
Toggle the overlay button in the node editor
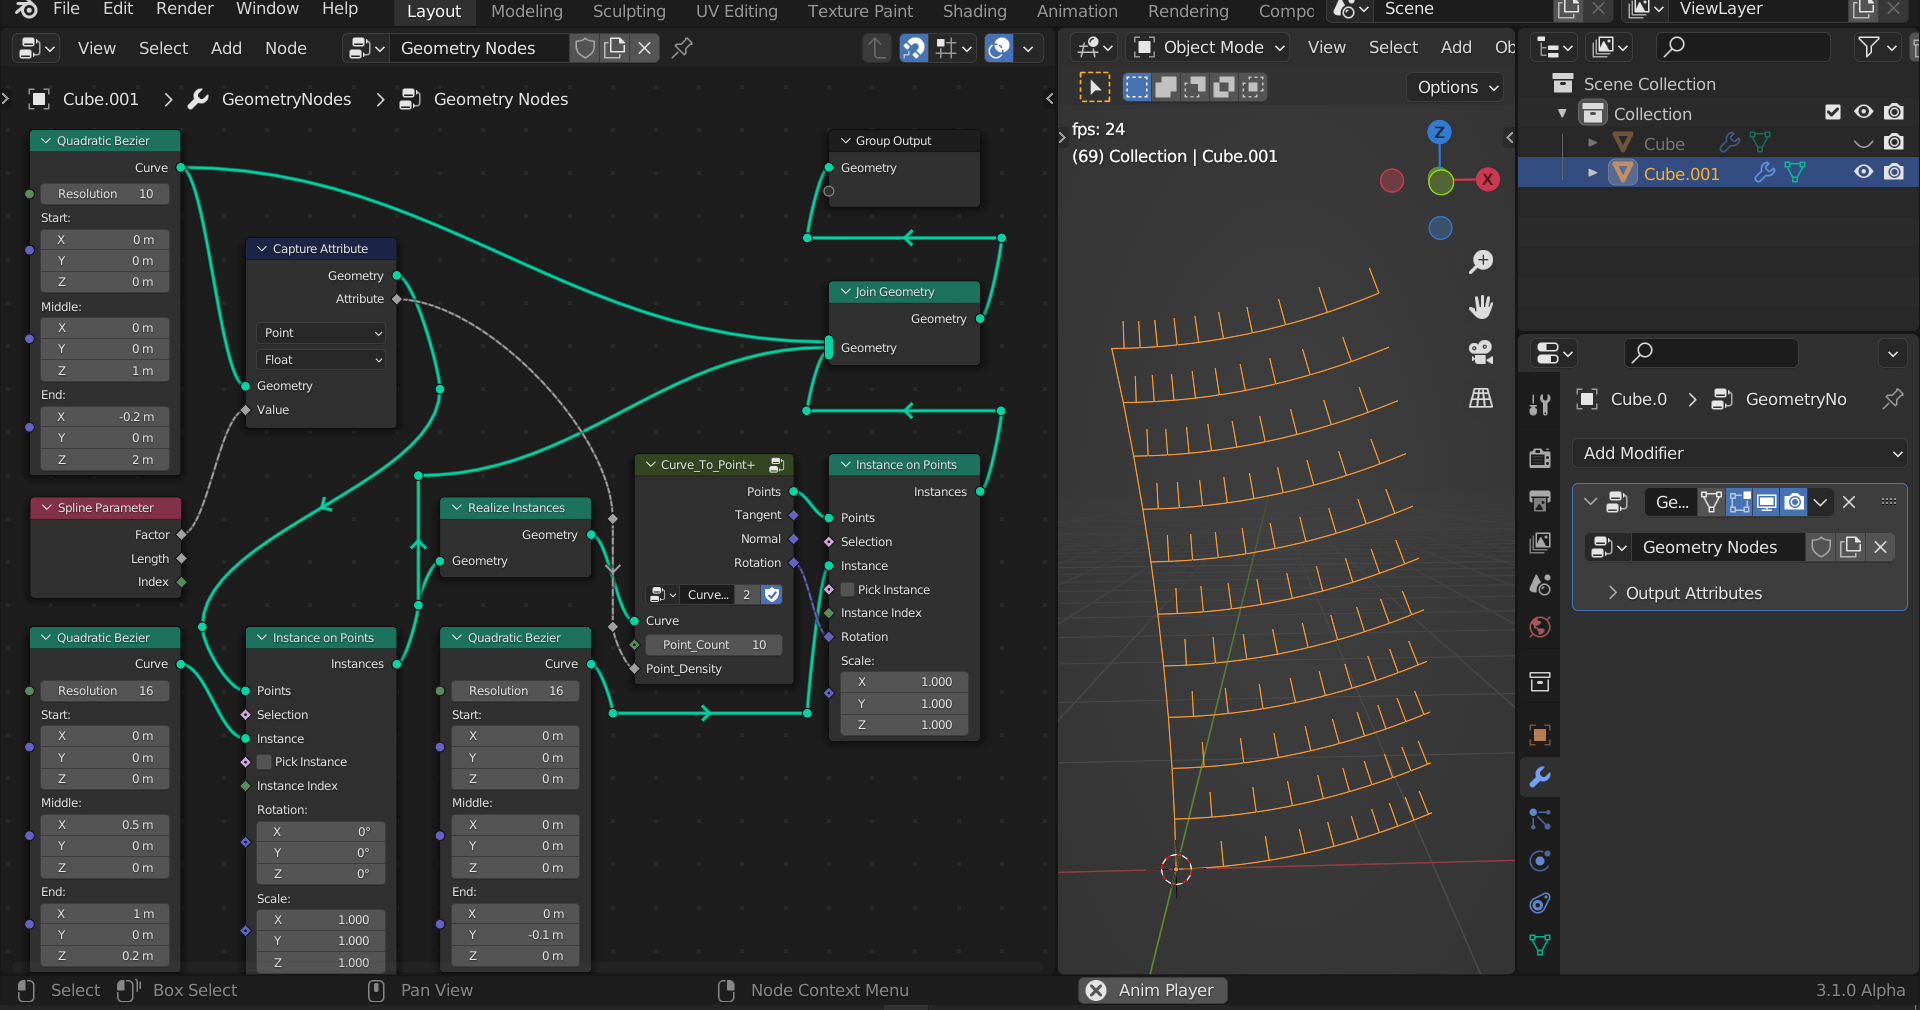pyautogui.click(x=999, y=48)
